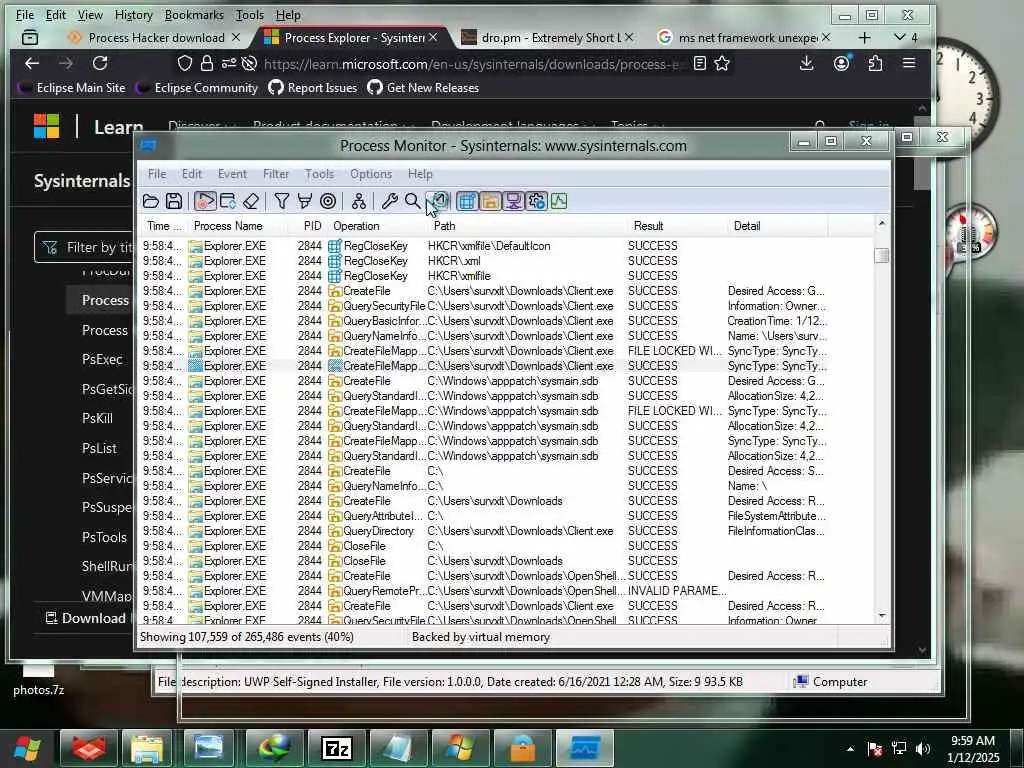Switch to Process Hacker download browser tab
Image resolution: width=1024 pixels, height=768 pixels.
[156, 38]
